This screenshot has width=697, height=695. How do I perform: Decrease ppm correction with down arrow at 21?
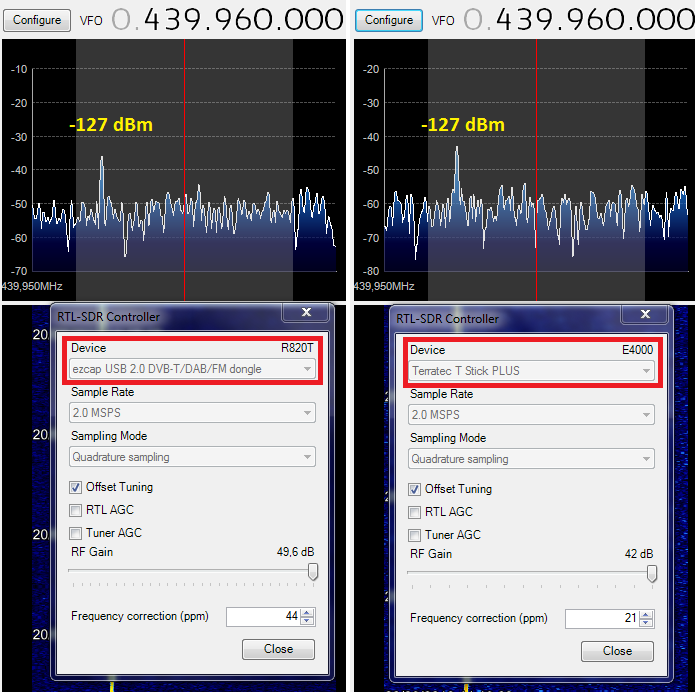pyautogui.click(x=646, y=623)
